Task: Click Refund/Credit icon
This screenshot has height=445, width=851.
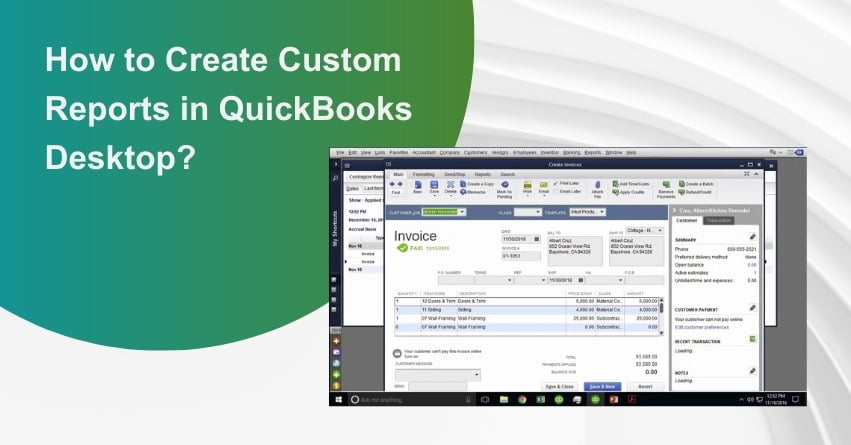Action: click(x=682, y=192)
